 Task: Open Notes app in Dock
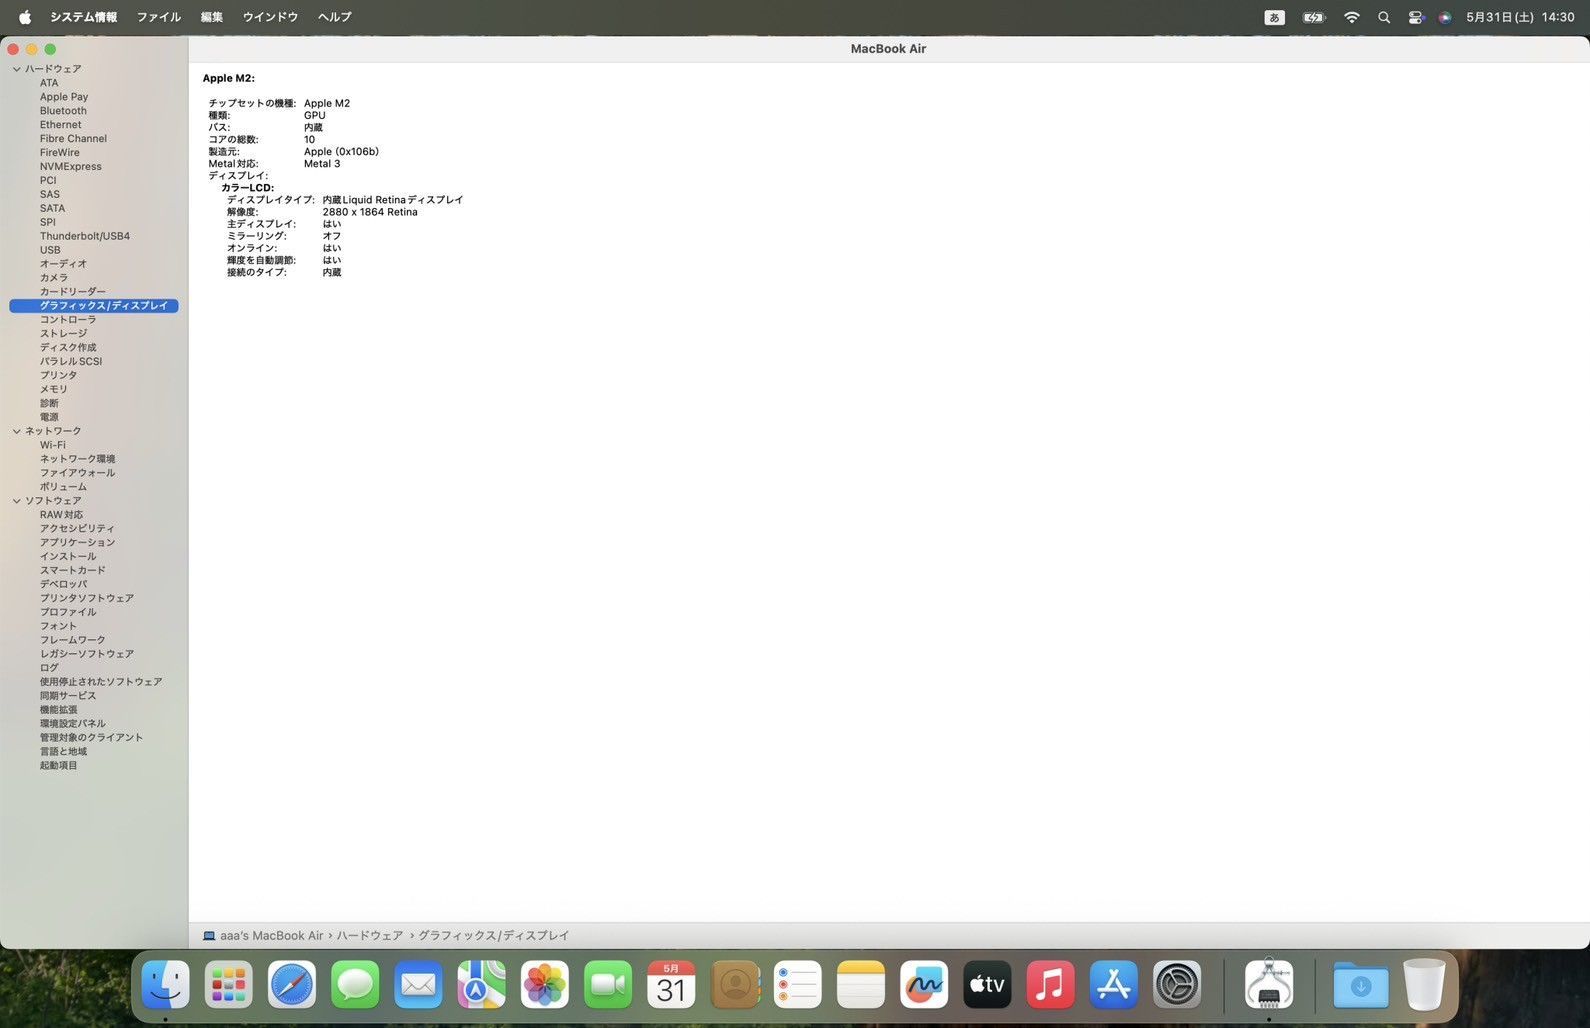coord(861,985)
